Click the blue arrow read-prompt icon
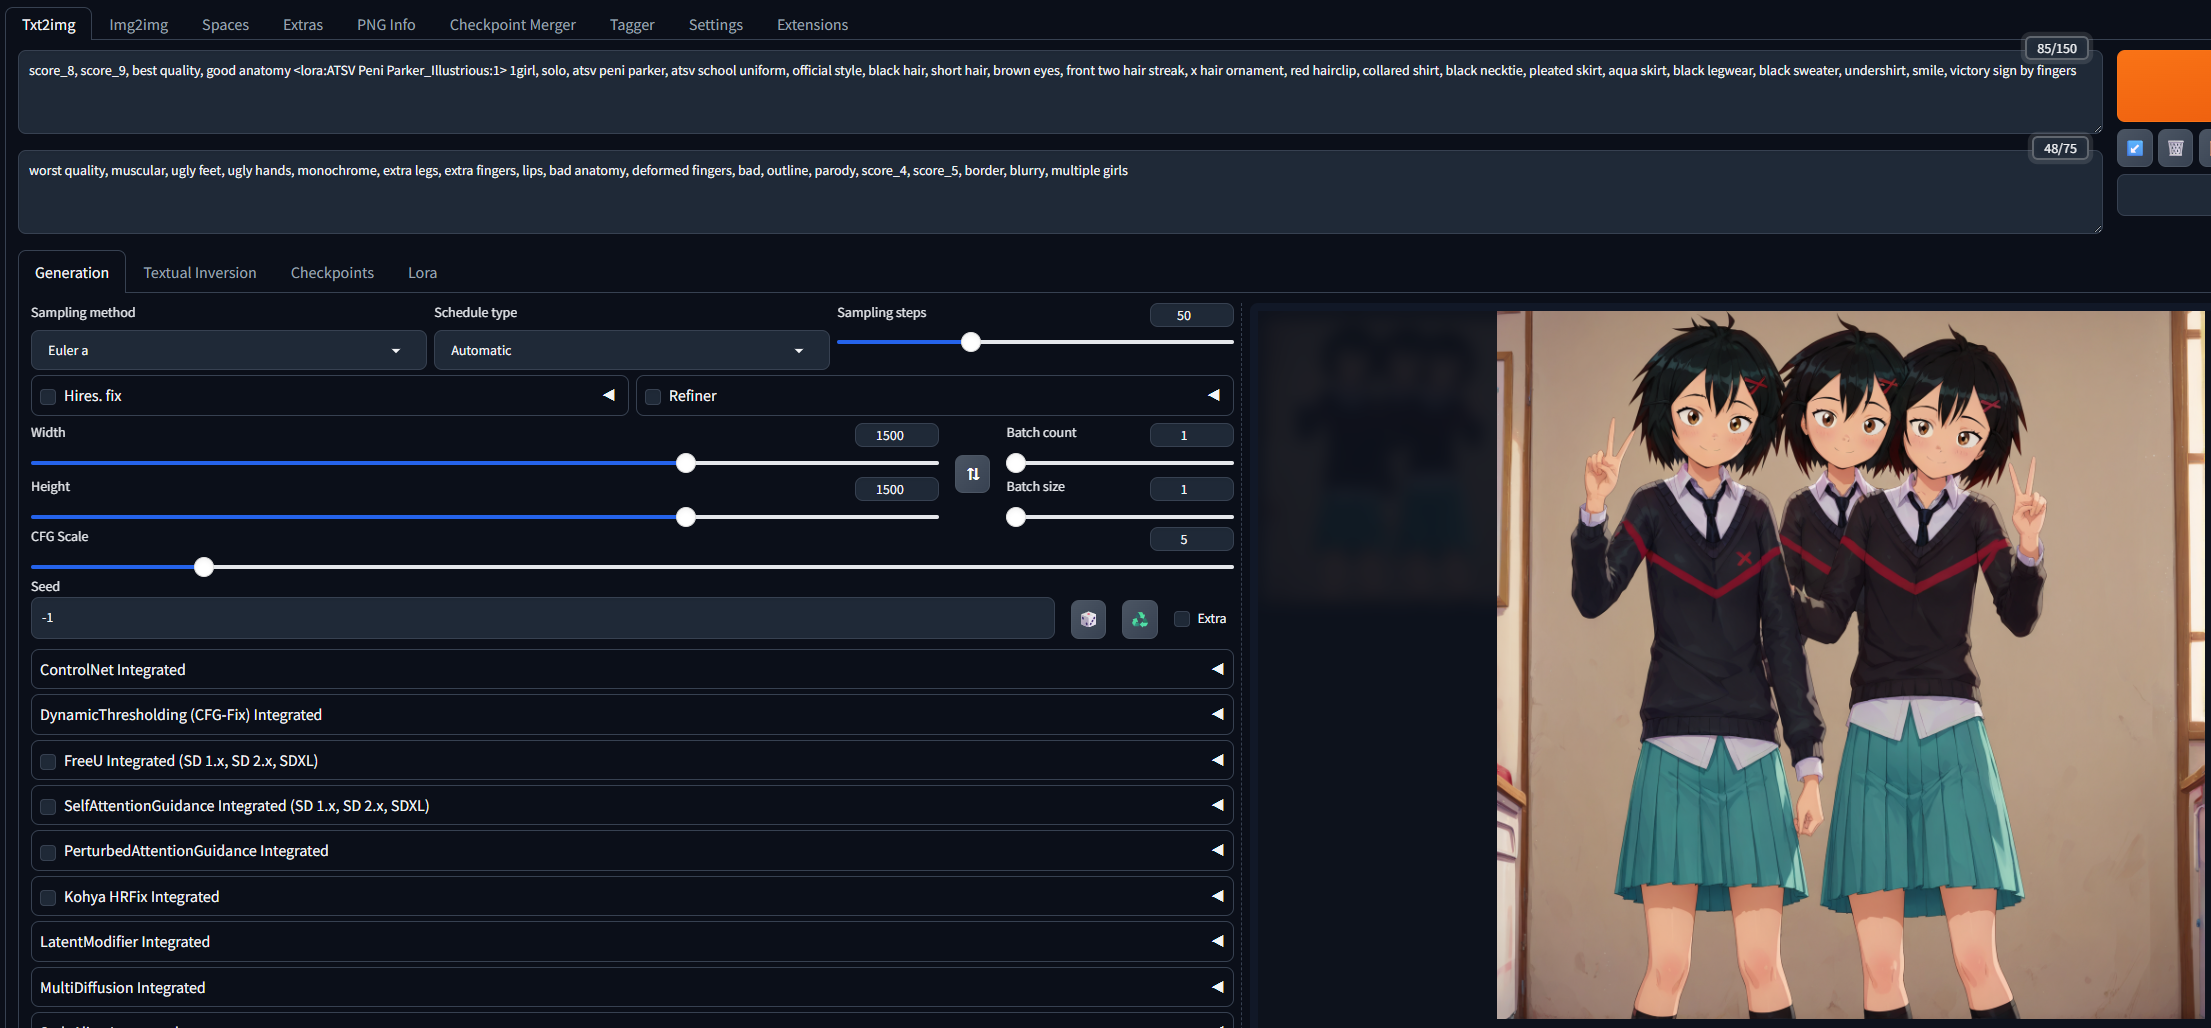The width and height of the screenshot is (2211, 1028). click(2135, 148)
